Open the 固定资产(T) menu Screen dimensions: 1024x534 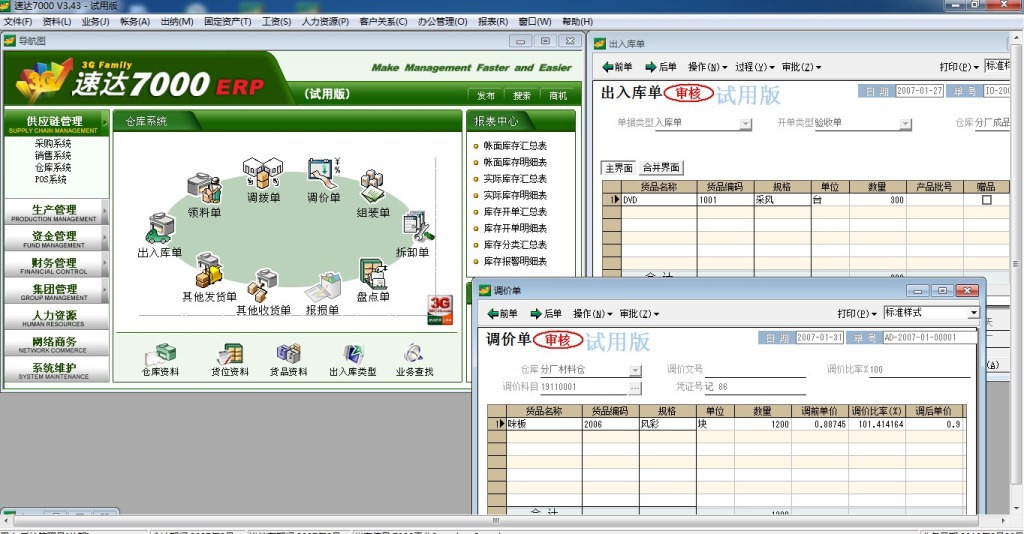pyautogui.click(x=227, y=22)
